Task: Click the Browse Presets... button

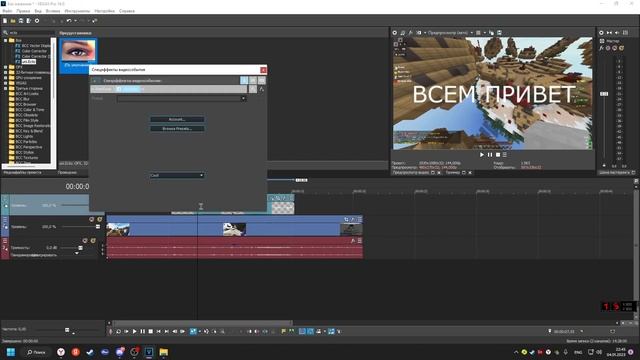Action: [x=177, y=129]
